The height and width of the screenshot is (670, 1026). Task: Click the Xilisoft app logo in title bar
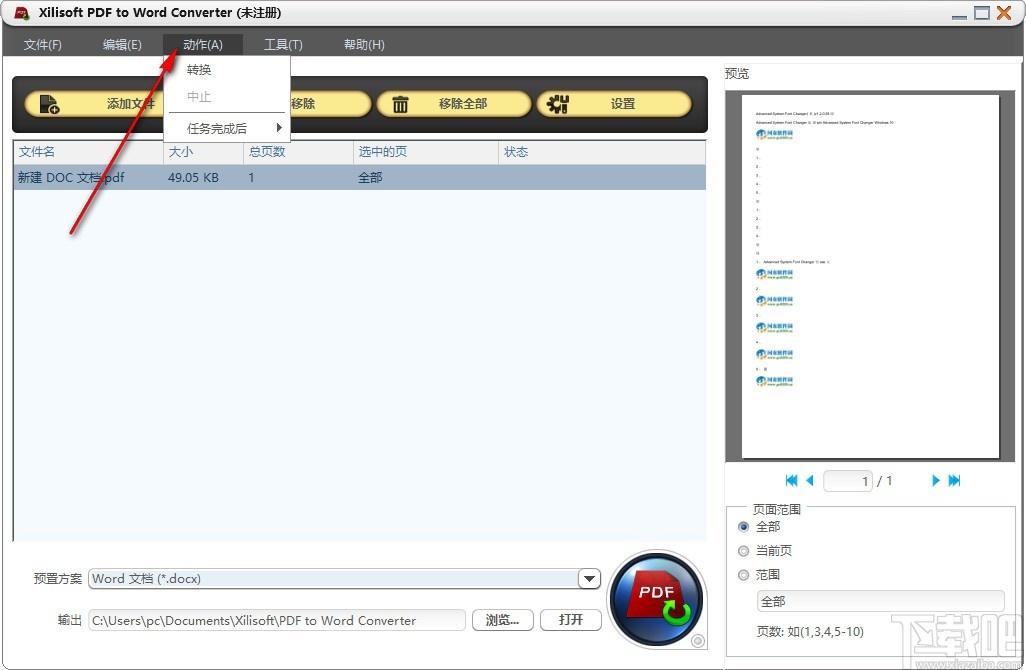pyautogui.click(x=22, y=12)
